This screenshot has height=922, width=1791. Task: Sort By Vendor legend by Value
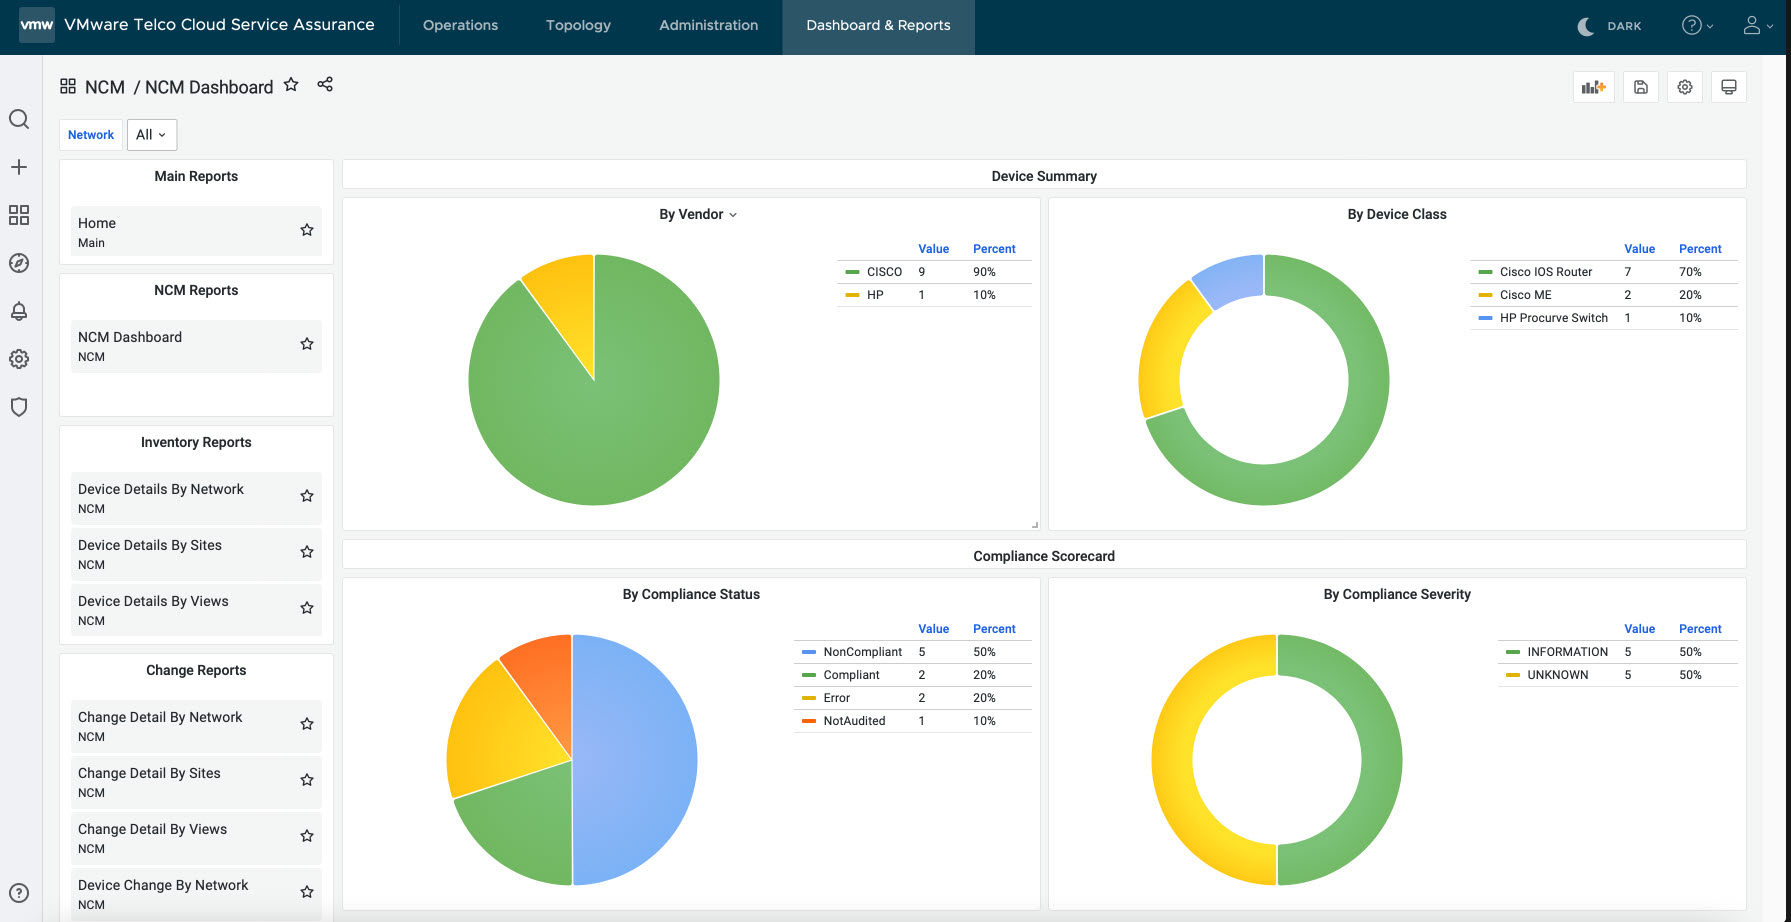coord(933,249)
